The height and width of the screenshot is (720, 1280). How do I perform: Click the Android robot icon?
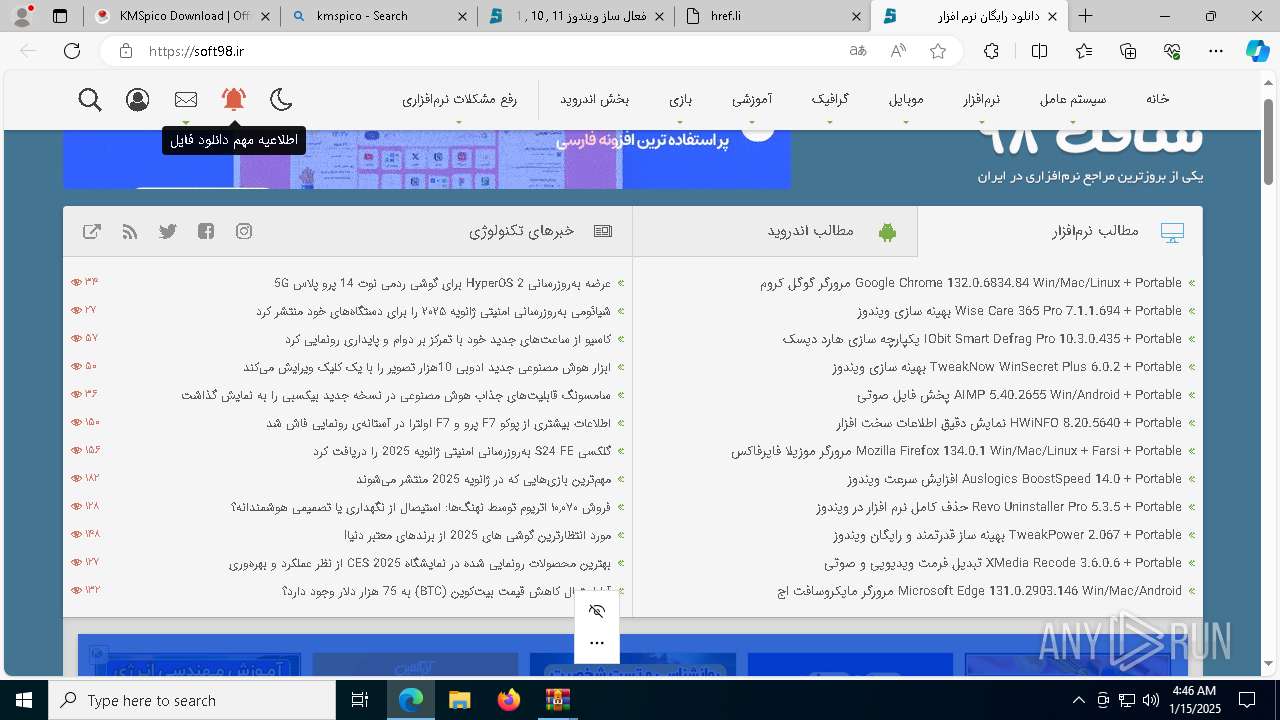pos(887,232)
